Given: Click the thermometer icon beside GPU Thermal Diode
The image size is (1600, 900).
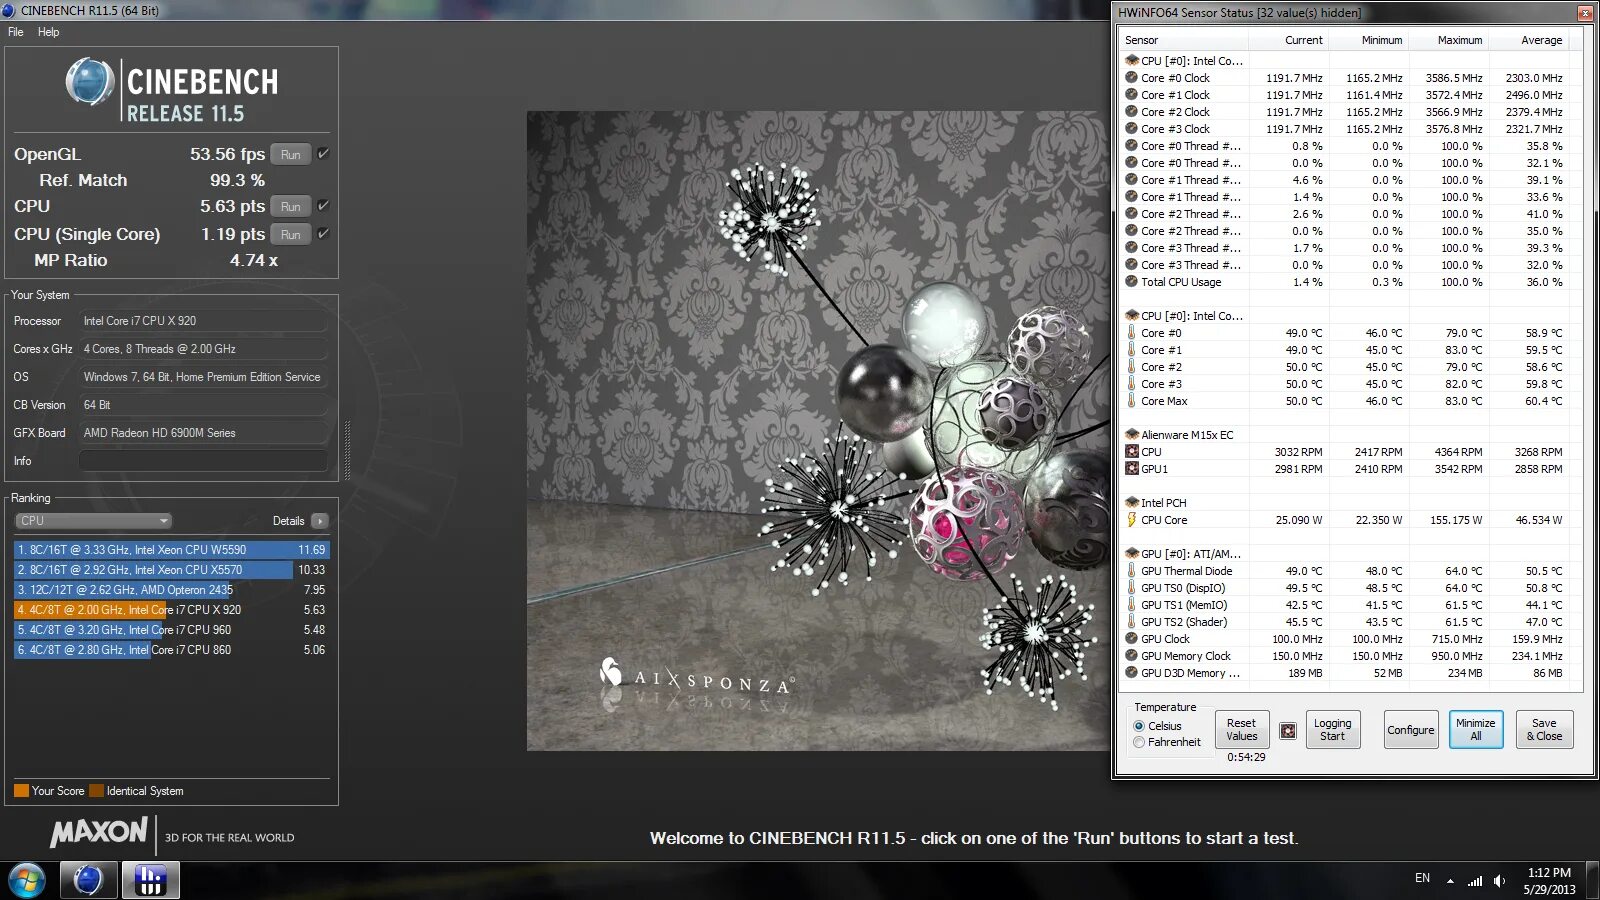Looking at the screenshot, I should point(1131,571).
